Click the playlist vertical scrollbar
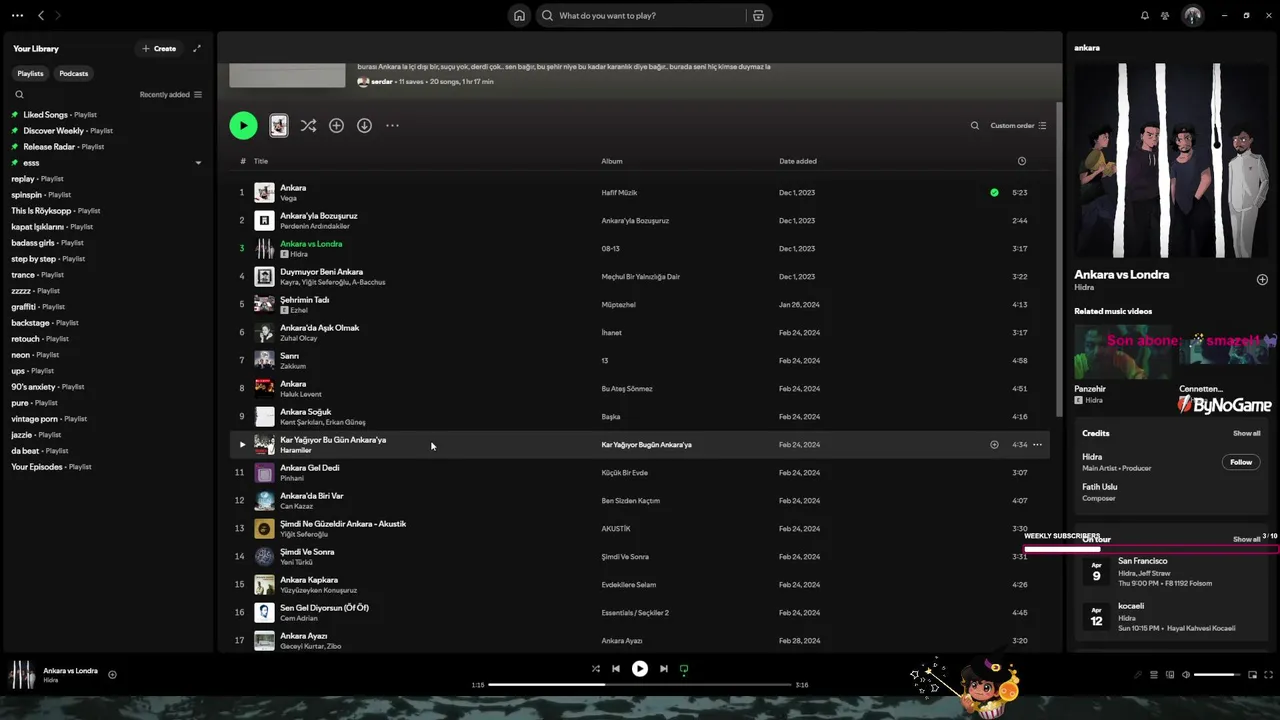 pyautogui.click(x=1059, y=258)
